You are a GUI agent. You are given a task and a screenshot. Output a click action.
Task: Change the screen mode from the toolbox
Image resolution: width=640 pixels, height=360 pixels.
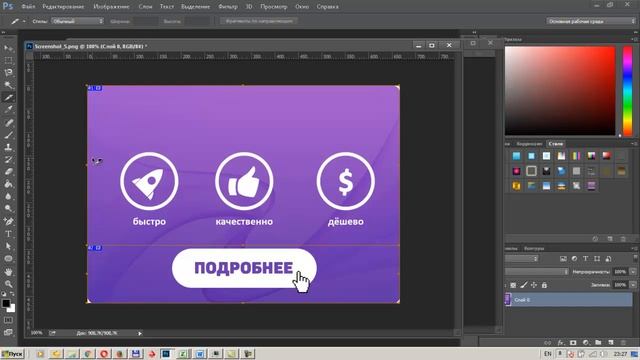[8, 332]
